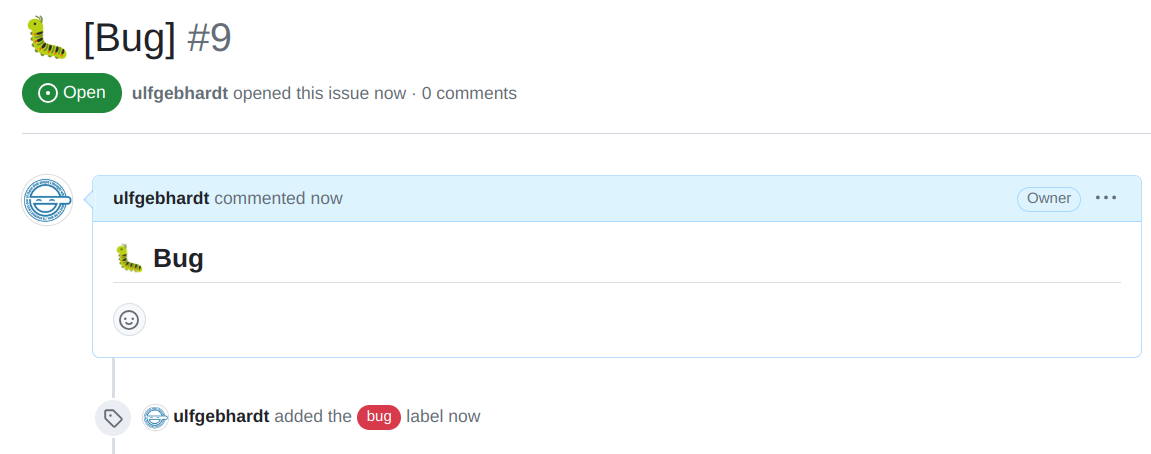
Task: Click the green Open status badge text
Action: (84, 93)
